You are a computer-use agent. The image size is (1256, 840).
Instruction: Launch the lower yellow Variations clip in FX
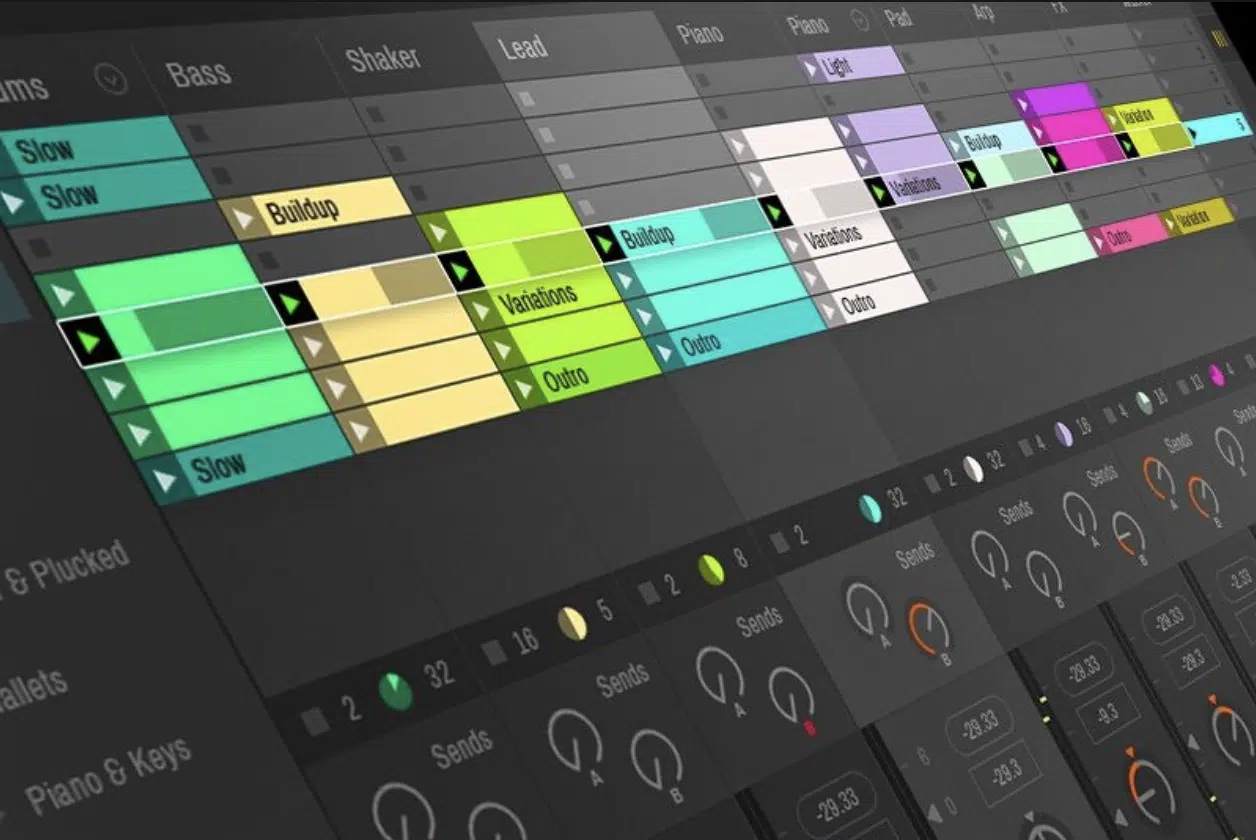click(1168, 224)
